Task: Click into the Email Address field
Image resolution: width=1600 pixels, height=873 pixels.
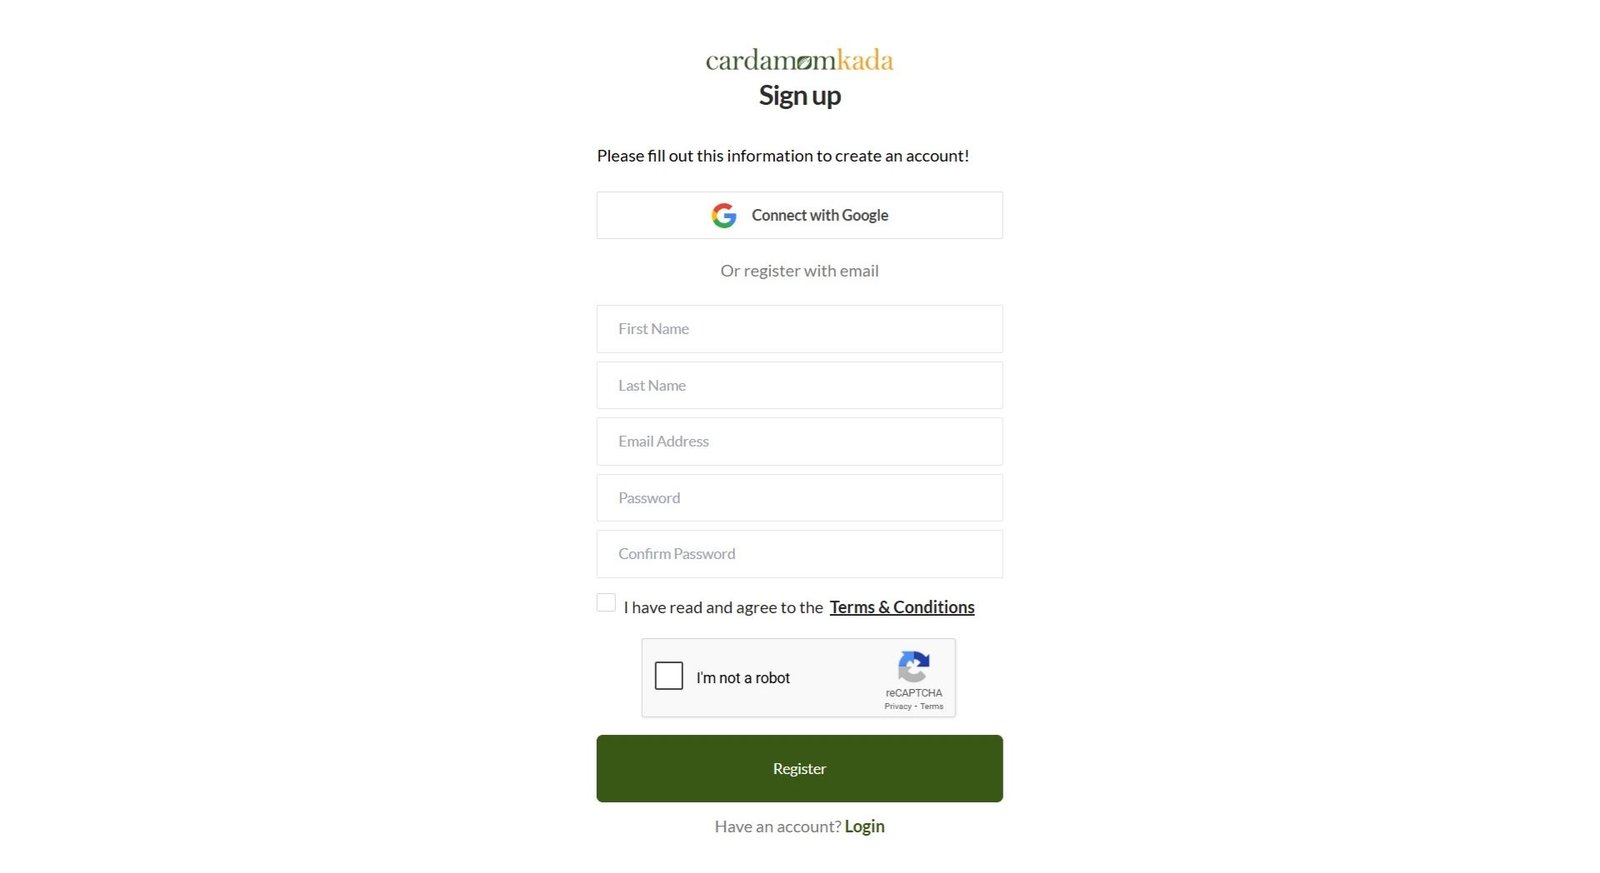Action: click(799, 441)
